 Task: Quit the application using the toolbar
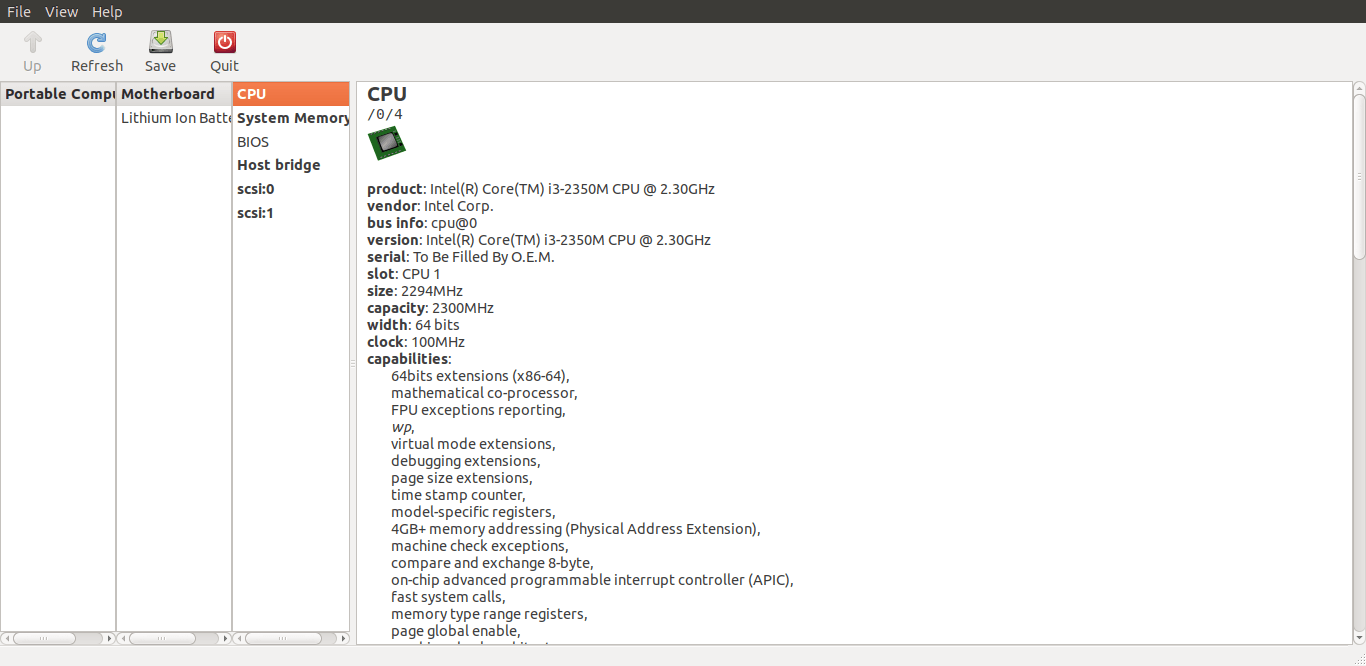[x=224, y=42]
